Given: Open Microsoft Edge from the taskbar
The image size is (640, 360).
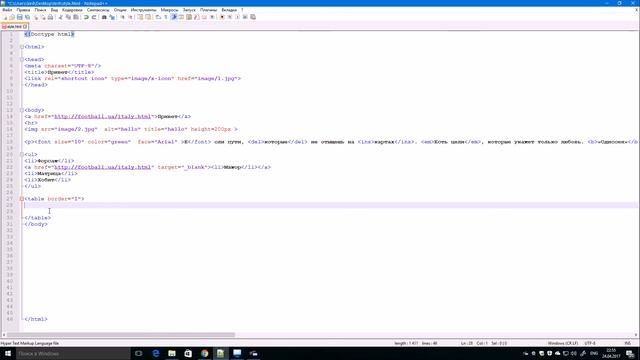Looking at the screenshot, I should [x=156, y=353].
